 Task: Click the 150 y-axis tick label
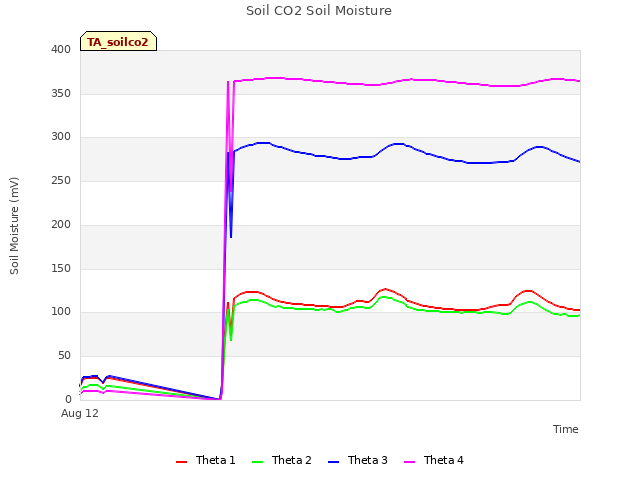(x=61, y=269)
